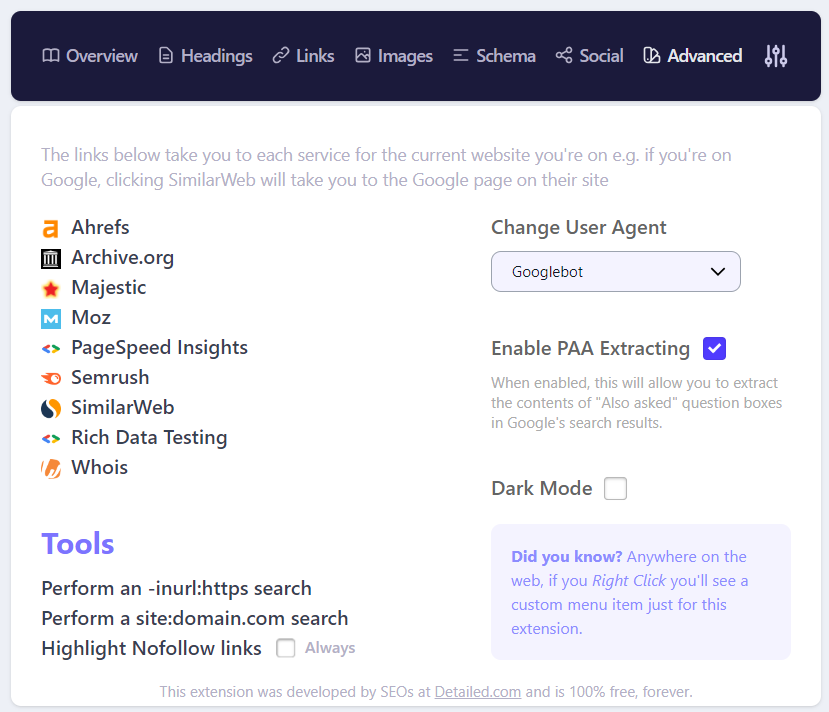Turn on the Dark Mode checkbox
This screenshot has width=829, height=712.
coord(615,489)
